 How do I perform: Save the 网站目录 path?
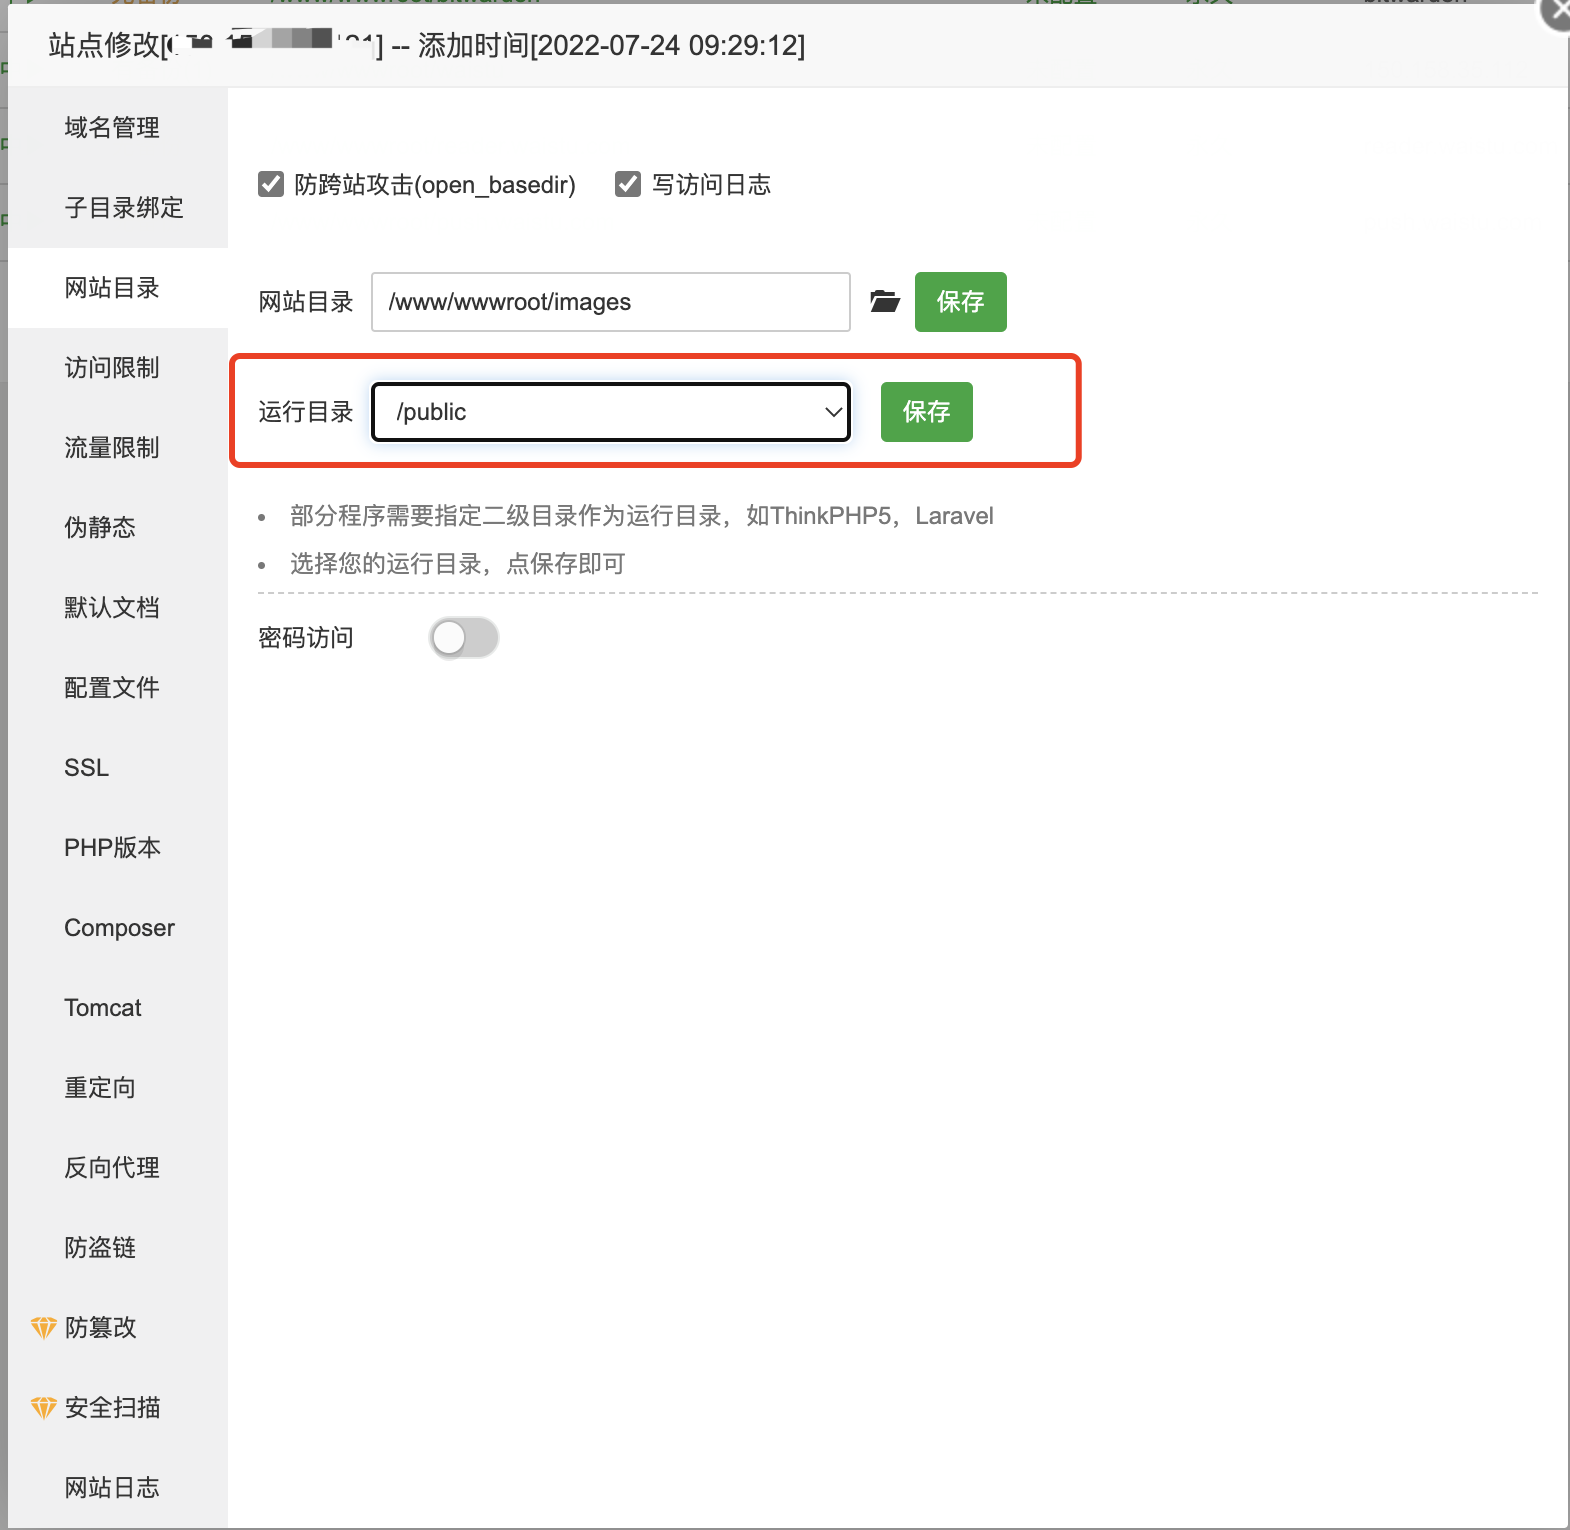[960, 302]
